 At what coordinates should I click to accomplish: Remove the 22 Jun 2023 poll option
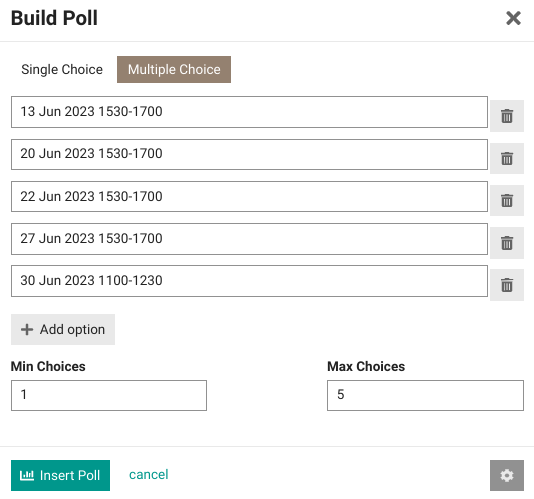click(506, 200)
